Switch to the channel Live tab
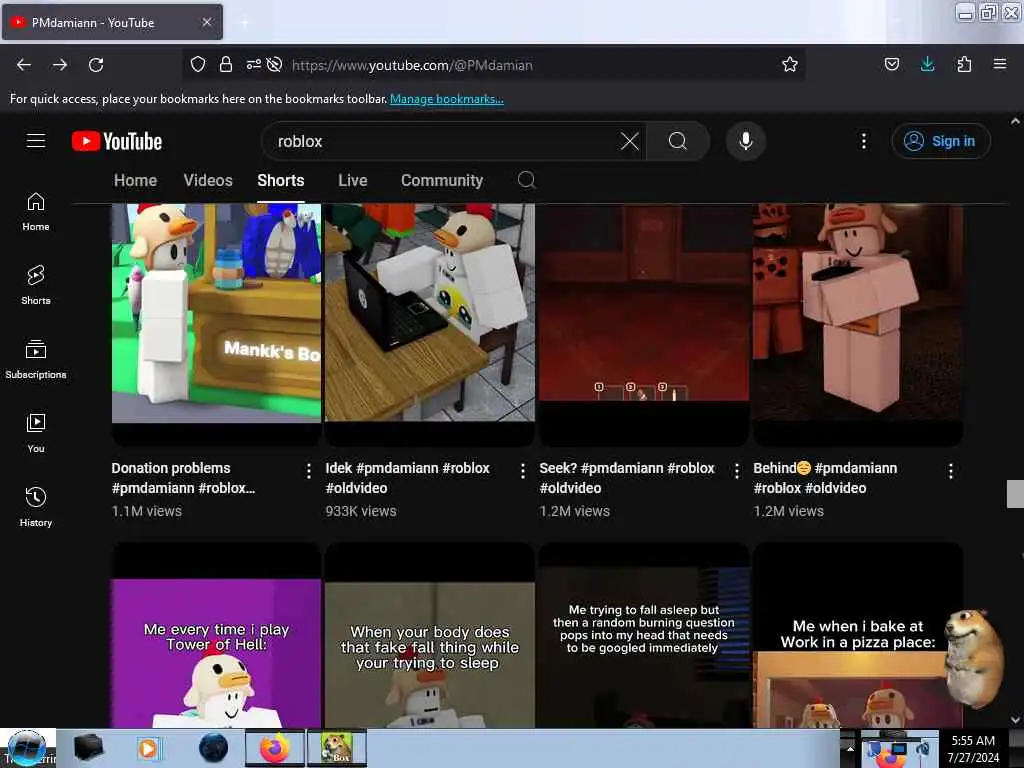The height and width of the screenshot is (768, 1024). pyautogui.click(x=353, y=180)
